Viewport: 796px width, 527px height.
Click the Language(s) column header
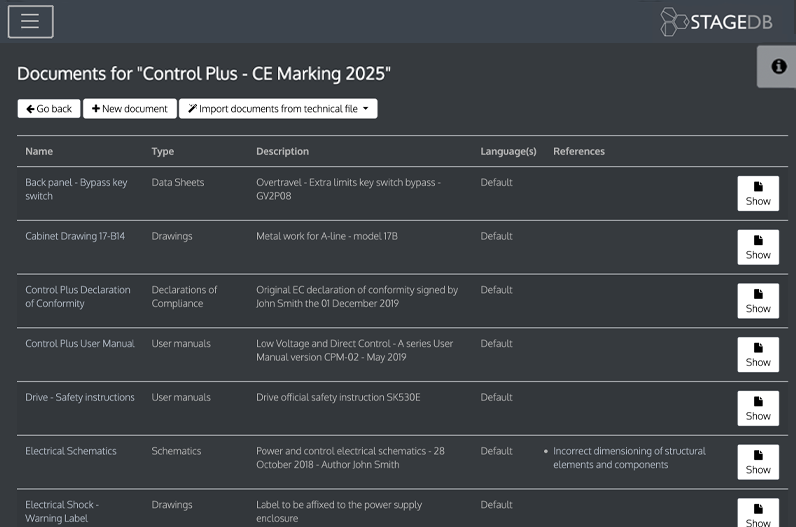click(508, 151)
